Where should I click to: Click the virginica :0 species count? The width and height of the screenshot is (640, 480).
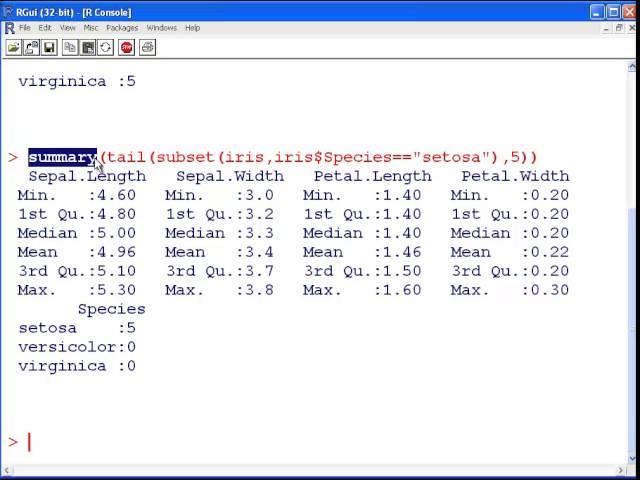click(77, 366)
